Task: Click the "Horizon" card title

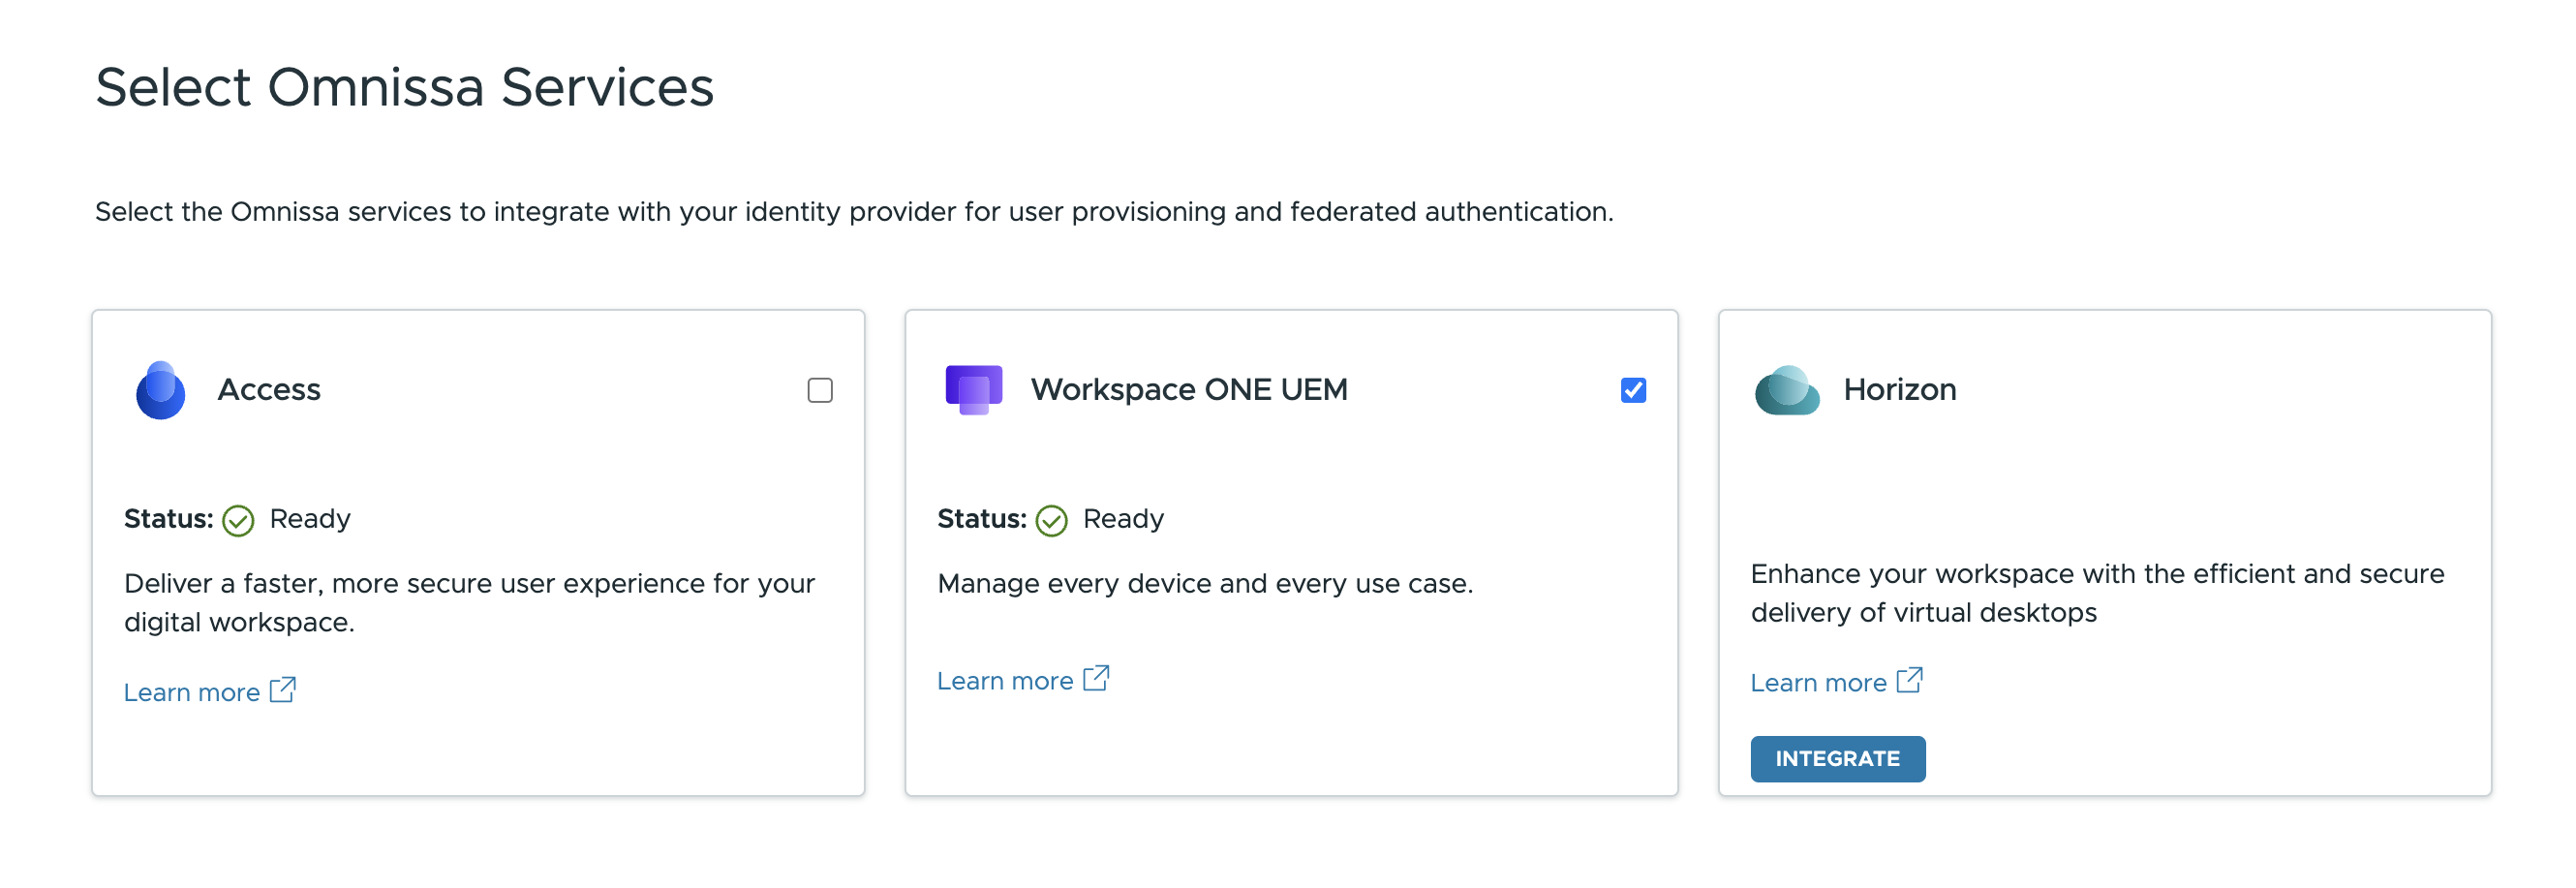Action: (x=1900, y=389)
